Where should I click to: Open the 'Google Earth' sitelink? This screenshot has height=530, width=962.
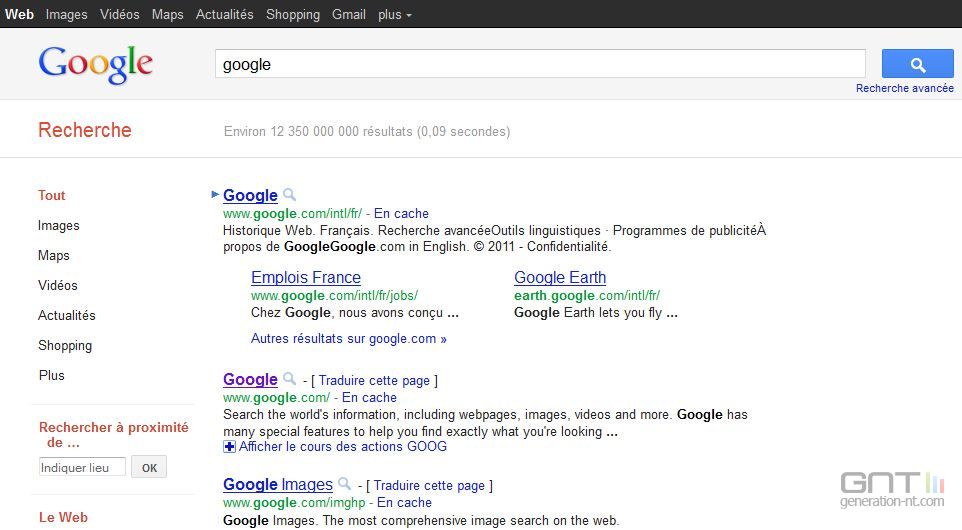pyautogui.click(x=560, y=277)
